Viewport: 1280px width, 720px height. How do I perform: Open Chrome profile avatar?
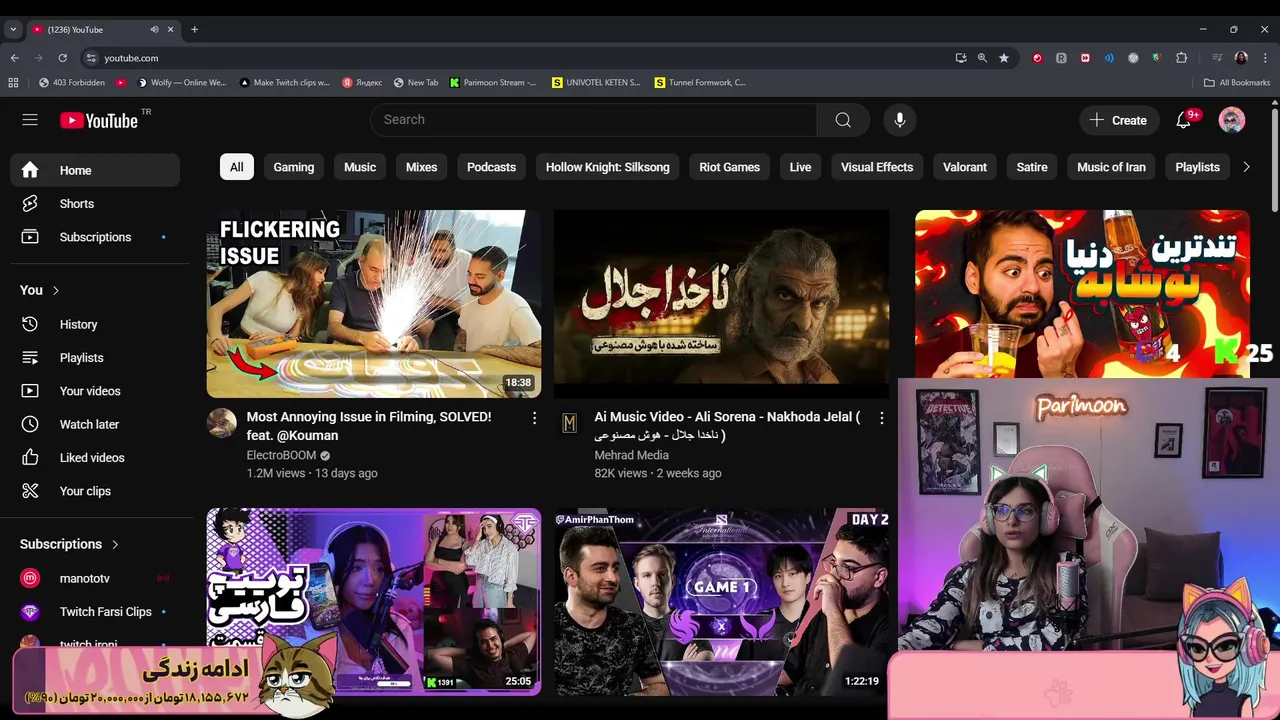click(x=1241, y=58)
